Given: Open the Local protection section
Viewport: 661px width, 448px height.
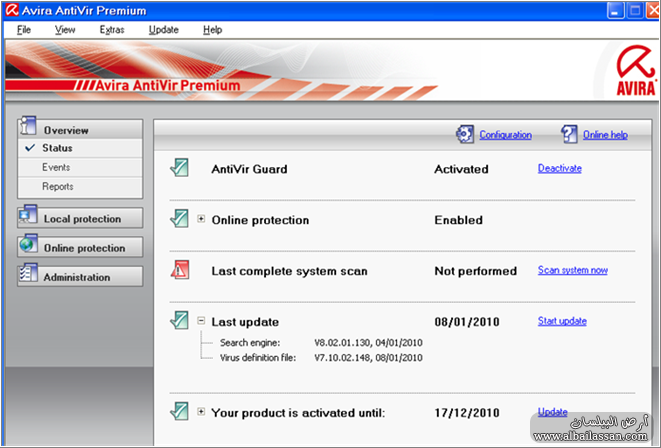Looking at the screenshot, I should 80,218.
